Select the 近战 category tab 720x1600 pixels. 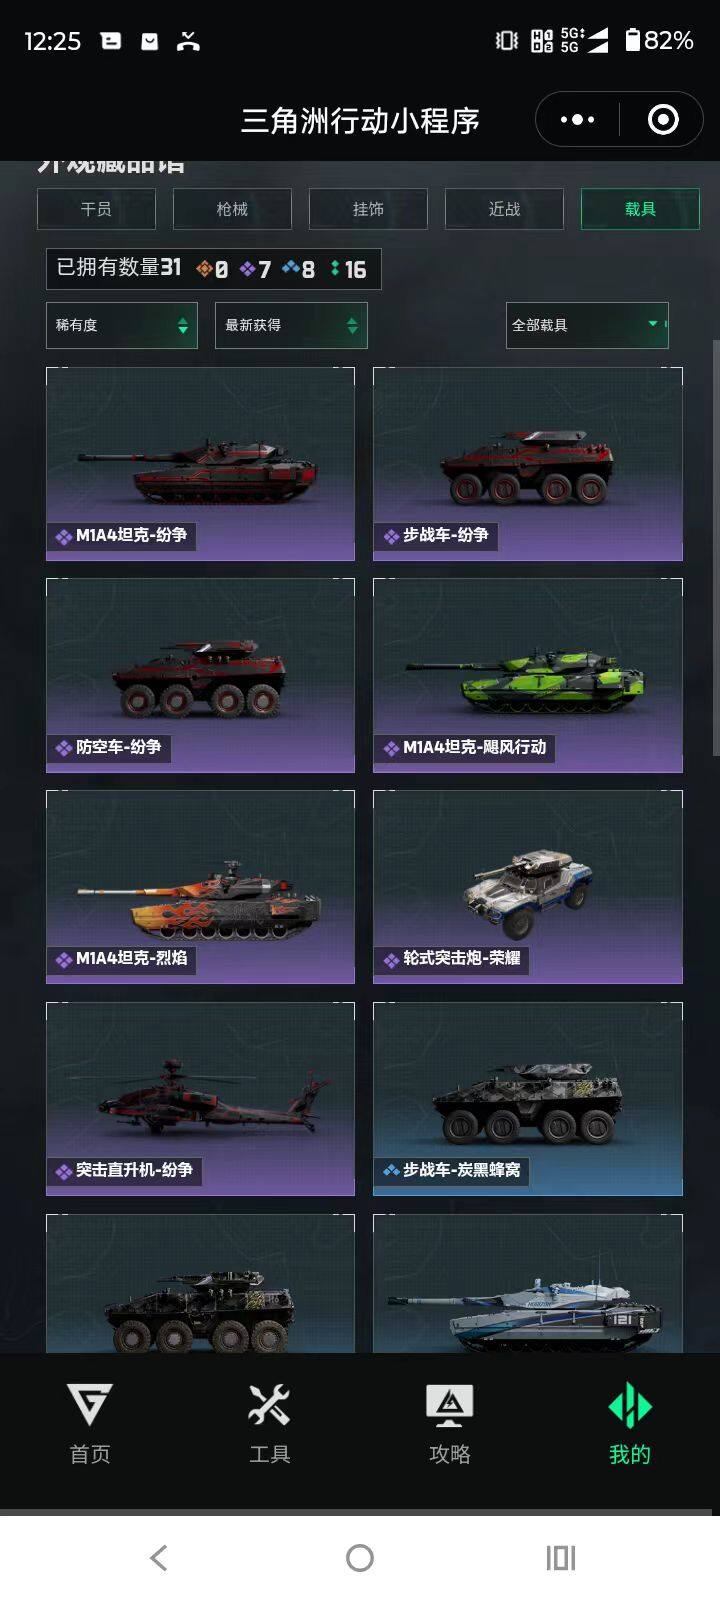(504, 209)
